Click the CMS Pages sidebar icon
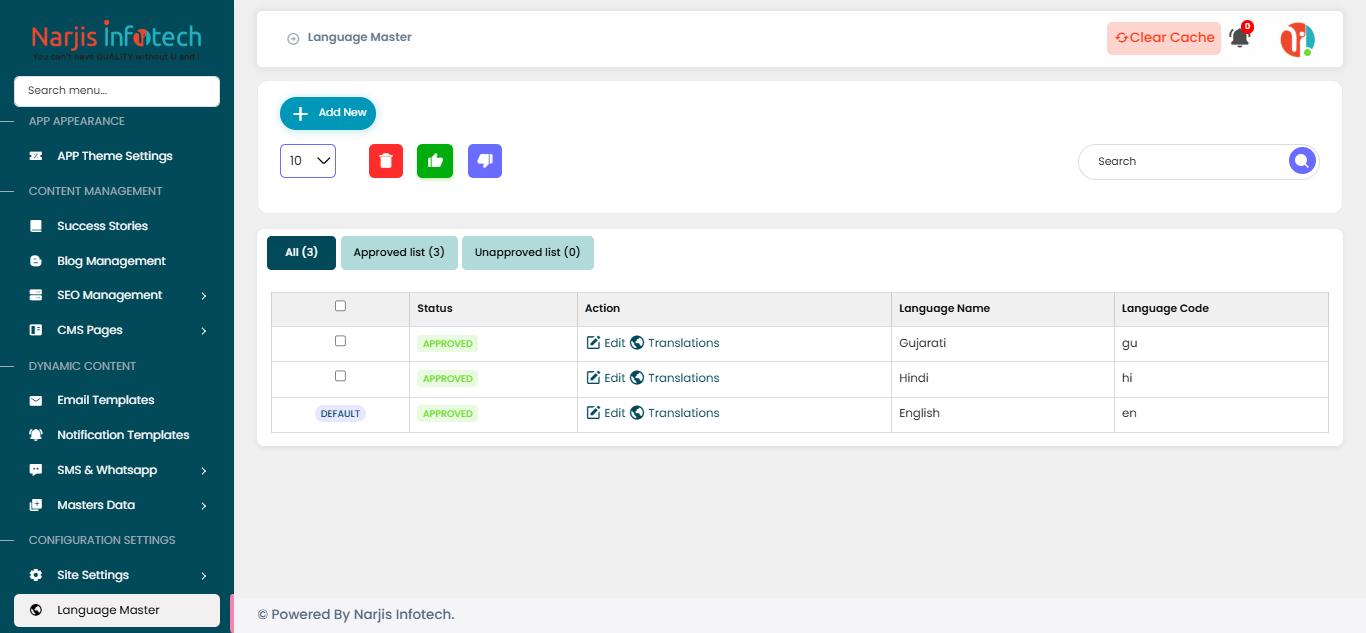Image resolution: width=1366 pixels, height=633 pixels. [36, 330]
